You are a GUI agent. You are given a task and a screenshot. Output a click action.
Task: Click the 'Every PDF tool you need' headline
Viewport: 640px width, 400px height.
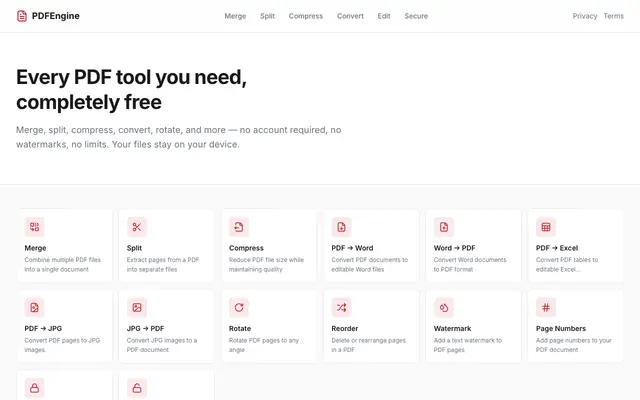tap(131, 89)
